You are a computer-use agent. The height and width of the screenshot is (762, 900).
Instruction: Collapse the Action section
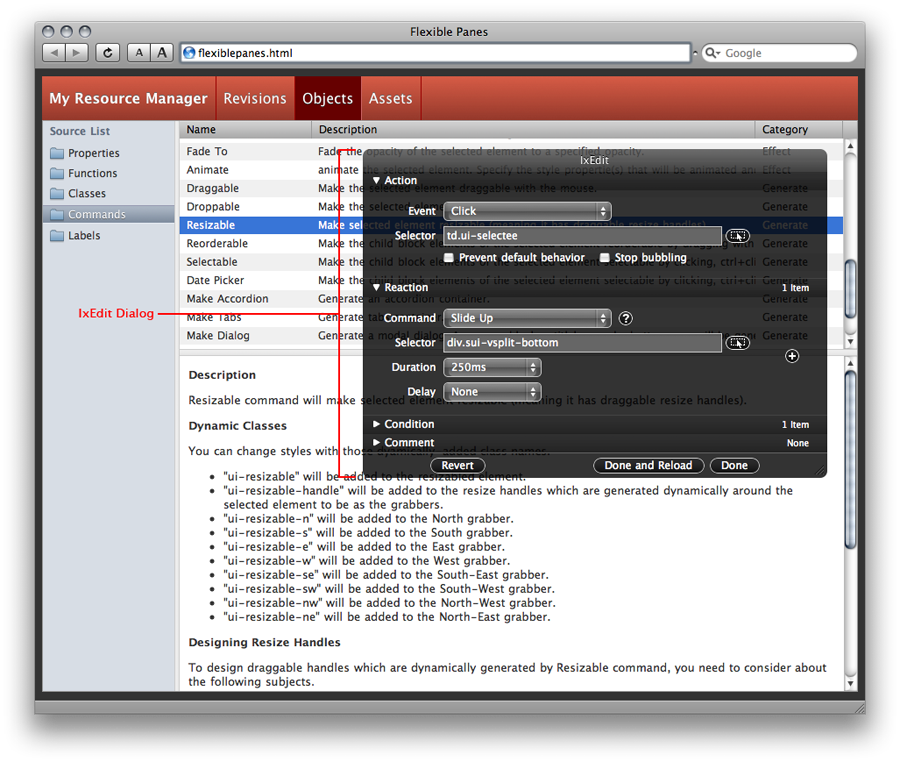[377, 181]
